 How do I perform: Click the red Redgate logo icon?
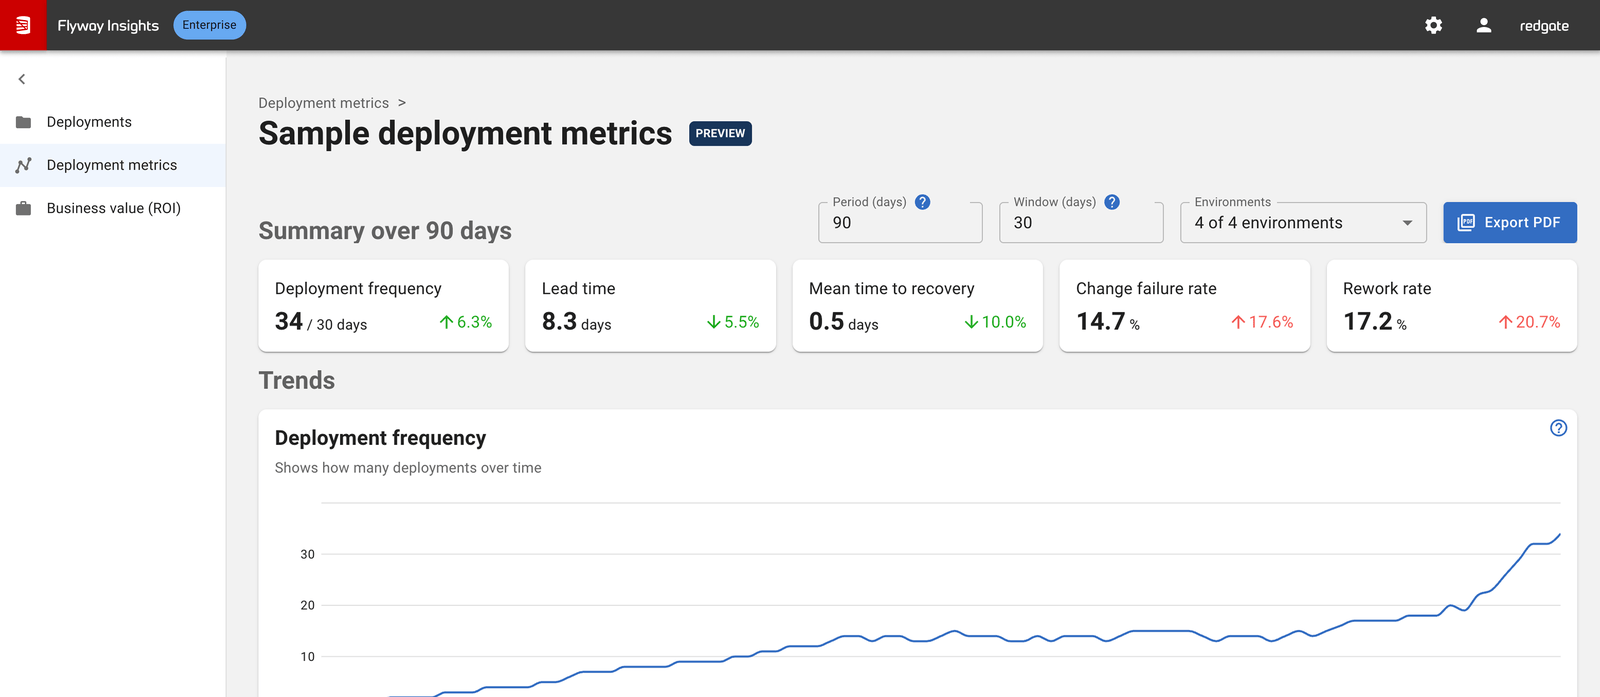pyautogui.click(x=23, y=25)
